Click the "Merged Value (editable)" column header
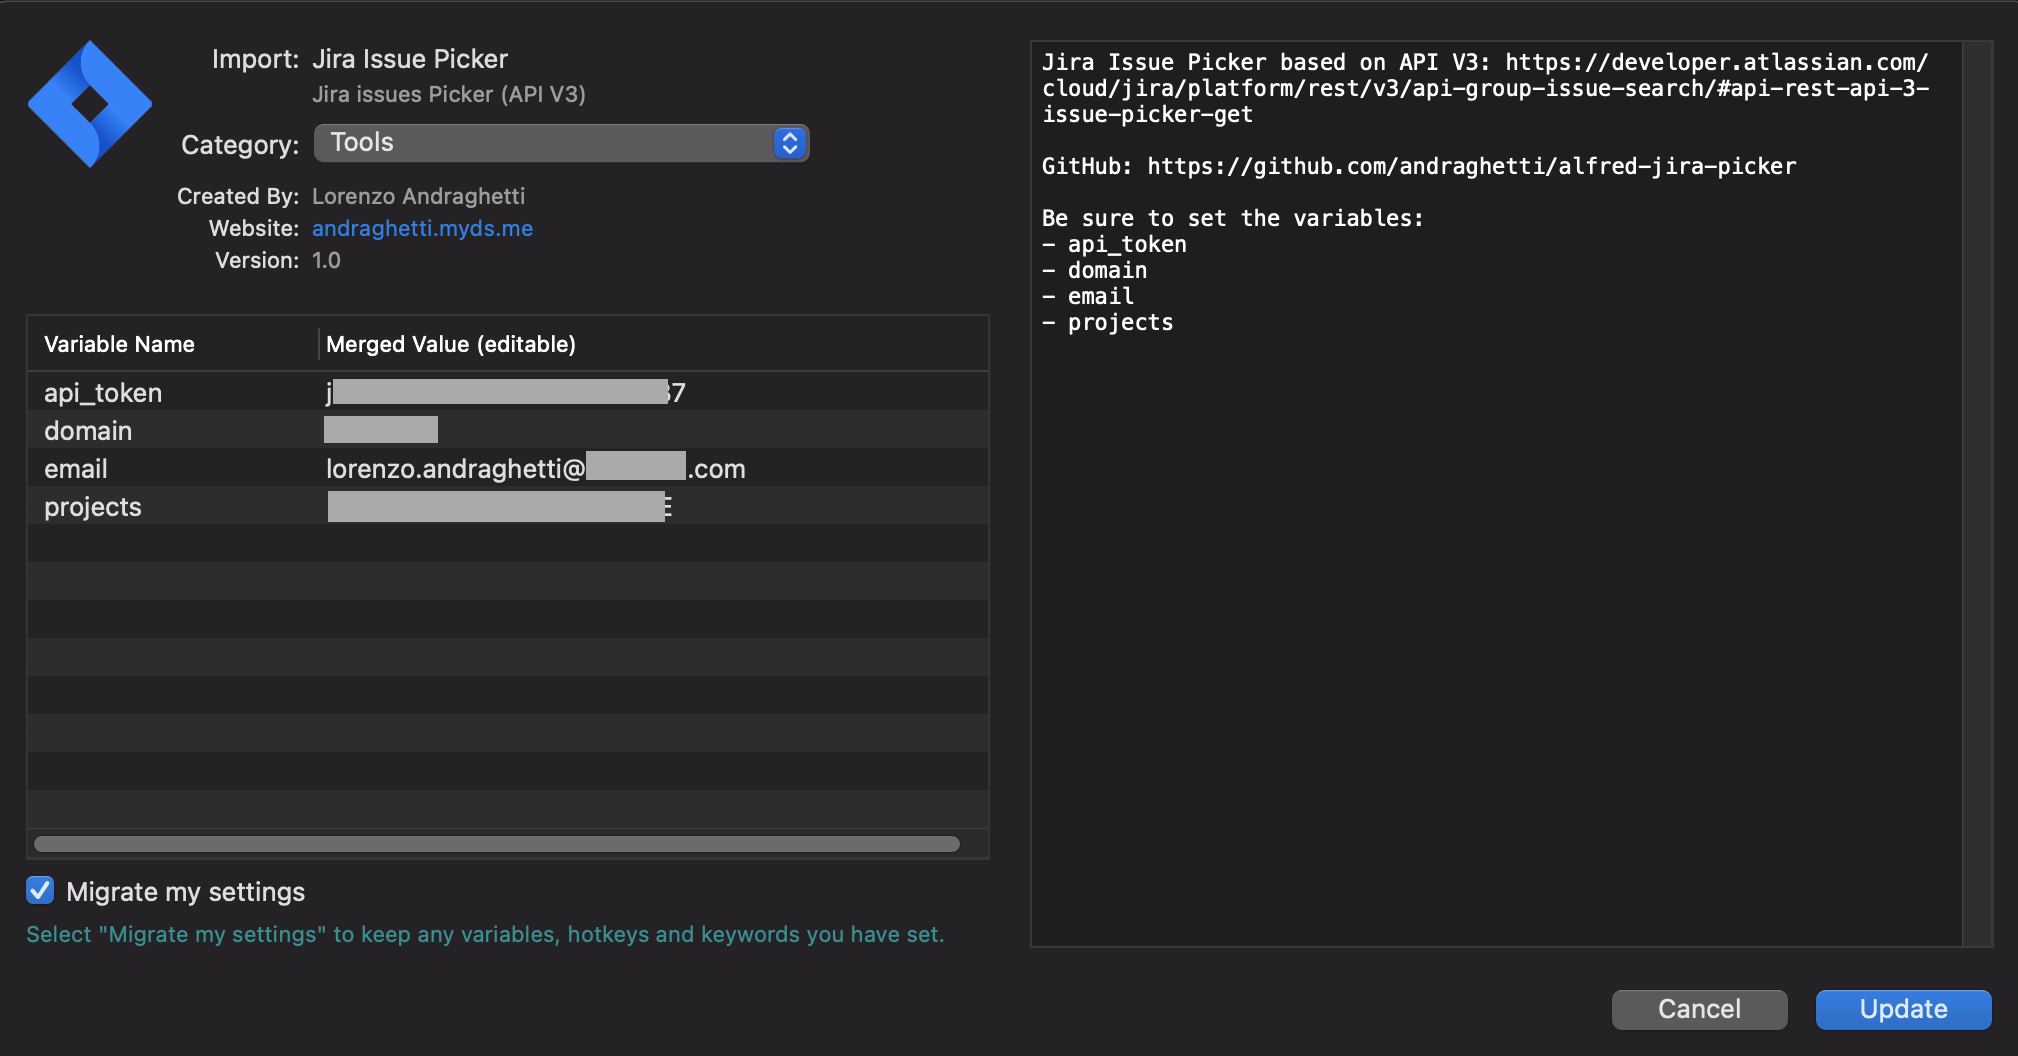 (x=450, y=344)
